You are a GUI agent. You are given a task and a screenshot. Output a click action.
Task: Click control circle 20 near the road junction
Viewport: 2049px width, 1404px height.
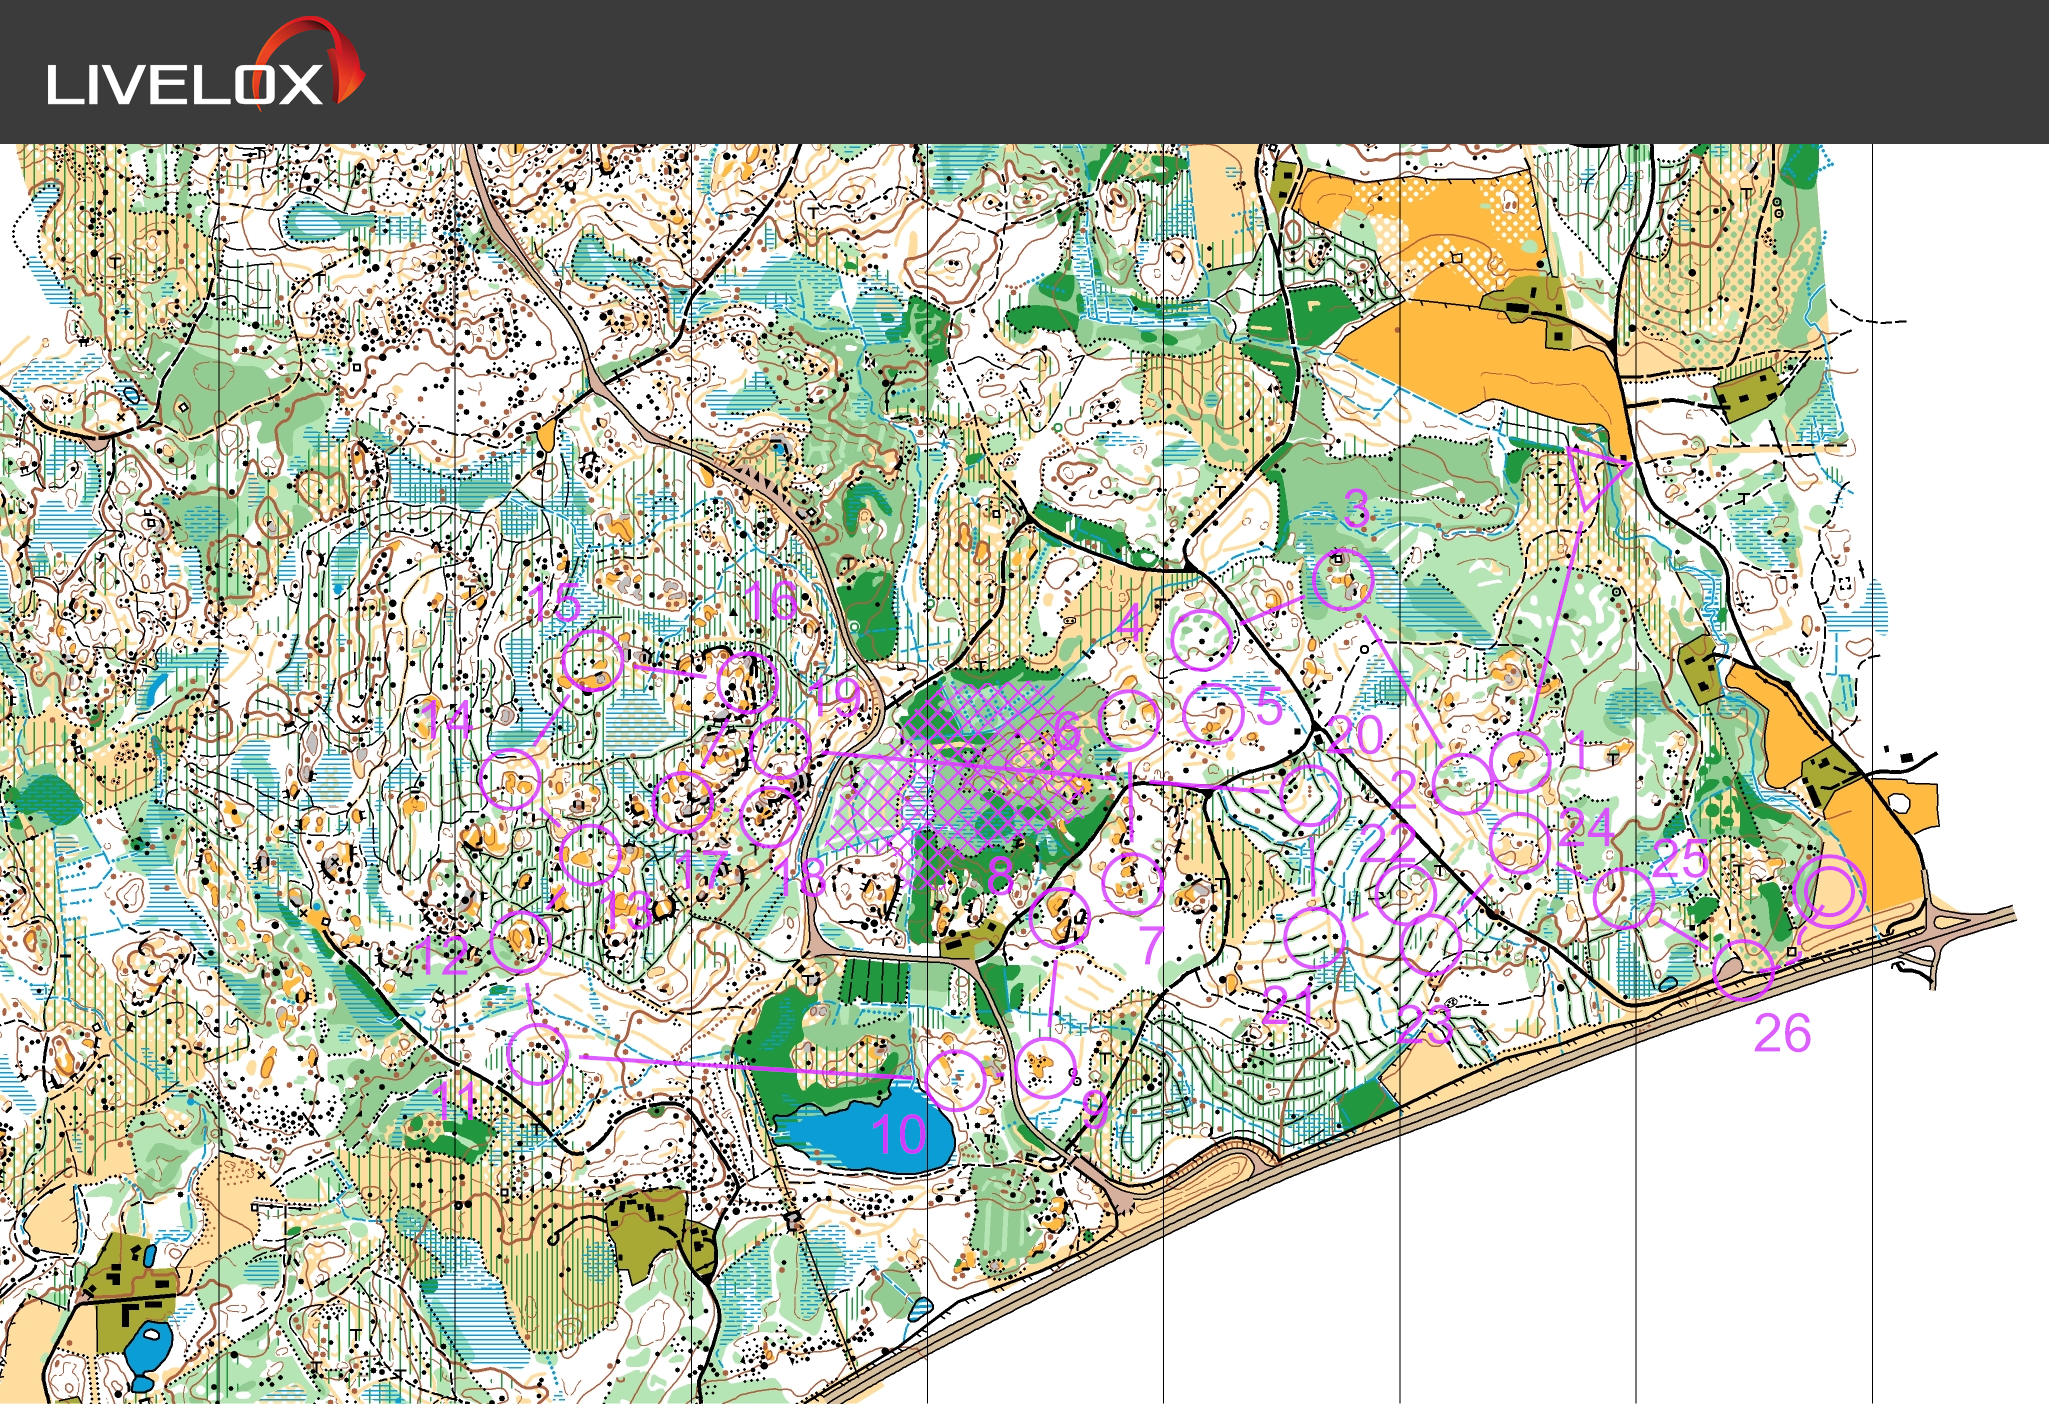(x=1310, y=795)
